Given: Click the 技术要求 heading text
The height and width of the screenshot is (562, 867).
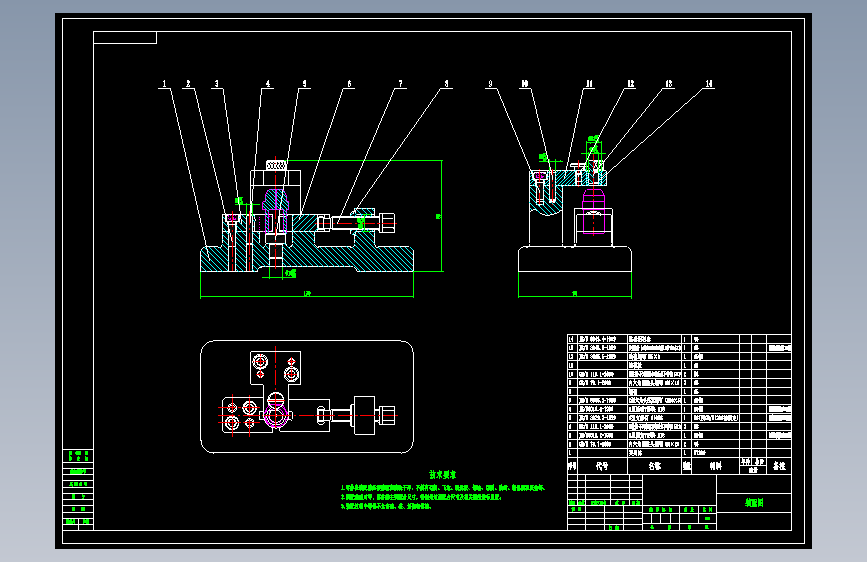Looking at the screenshot, I should coord(442,475).
